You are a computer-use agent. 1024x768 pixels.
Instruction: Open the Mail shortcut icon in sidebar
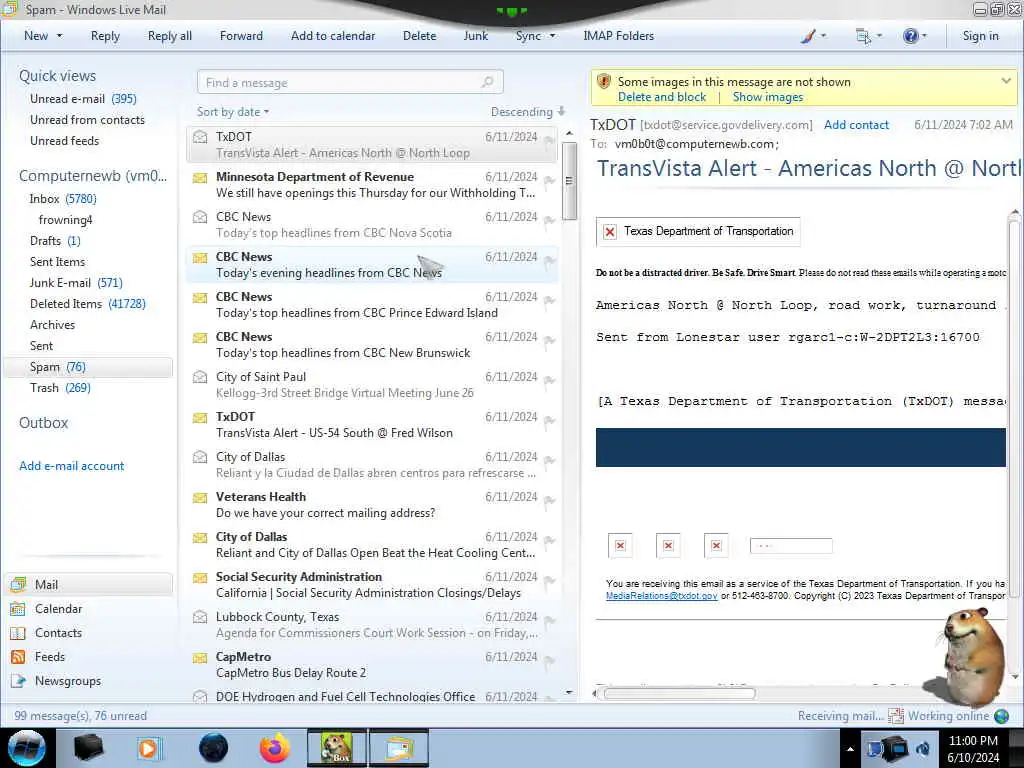18,584
